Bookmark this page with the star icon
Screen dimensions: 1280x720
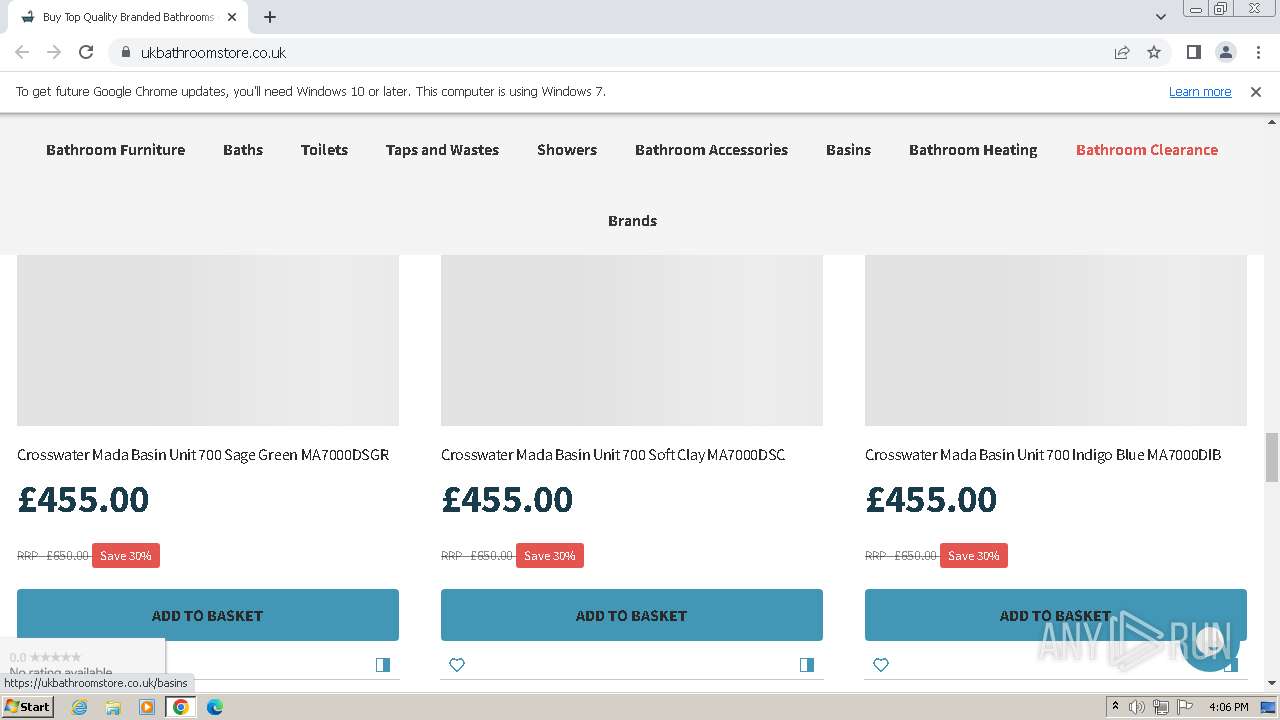pos(1154,52)
